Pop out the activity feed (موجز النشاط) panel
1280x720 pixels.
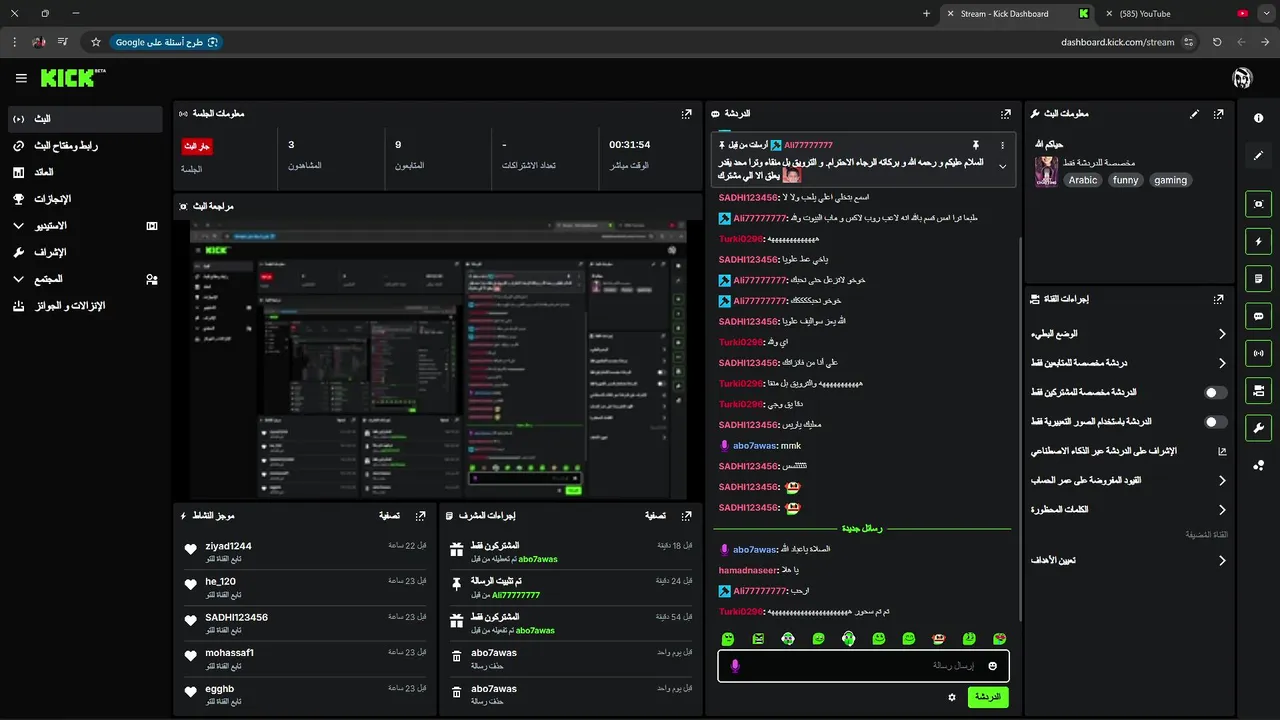tap(422, 515)
